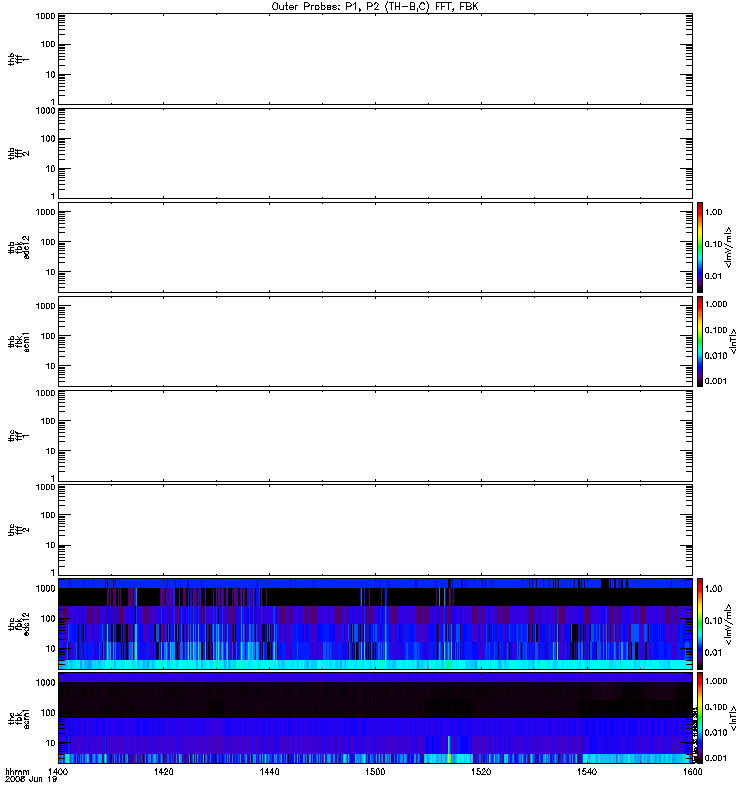Click the 'thc fff 1' y-axis panel label
750x800 pixels.
coord(18,436)
